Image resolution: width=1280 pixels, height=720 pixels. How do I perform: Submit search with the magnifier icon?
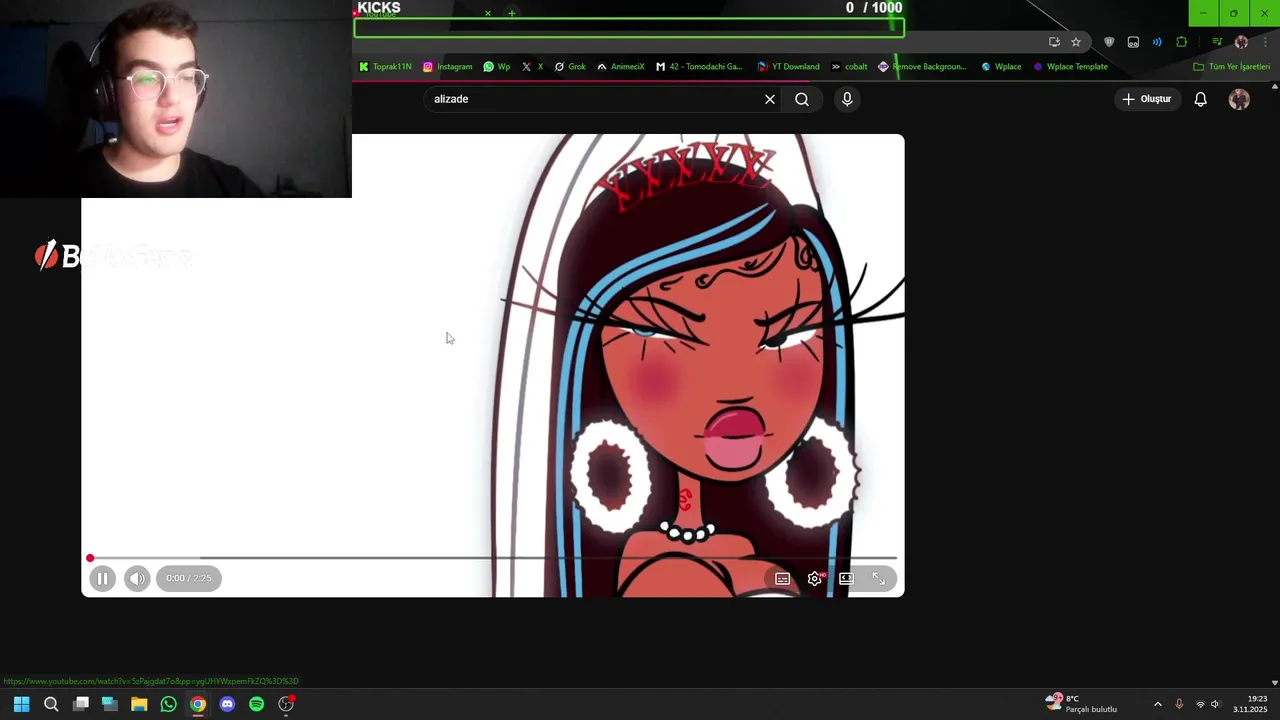click(802, 99)
